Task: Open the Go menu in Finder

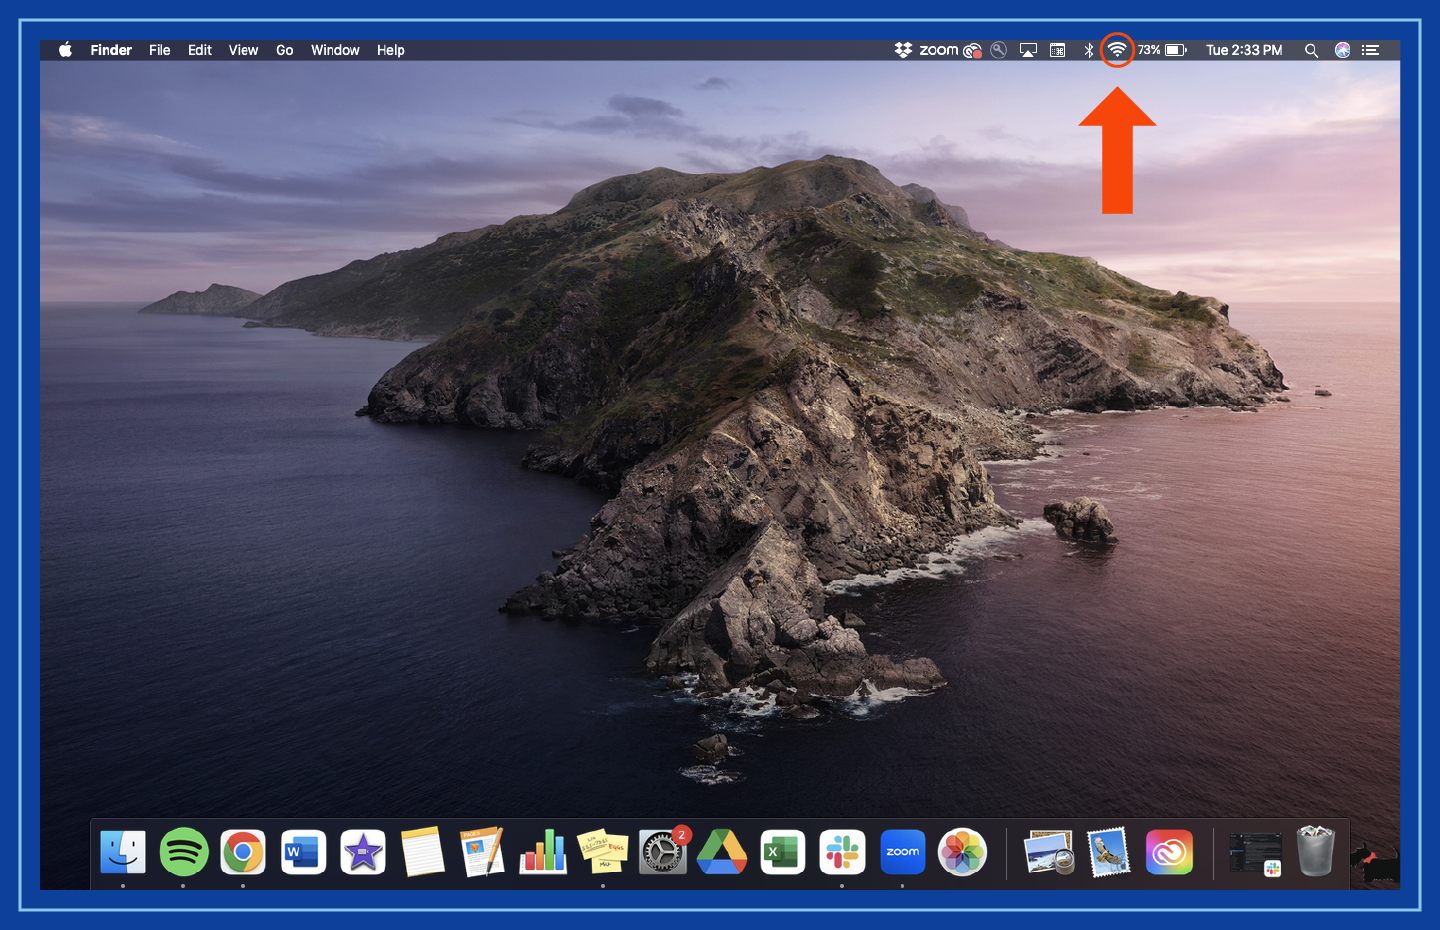Action: point(284,49)
